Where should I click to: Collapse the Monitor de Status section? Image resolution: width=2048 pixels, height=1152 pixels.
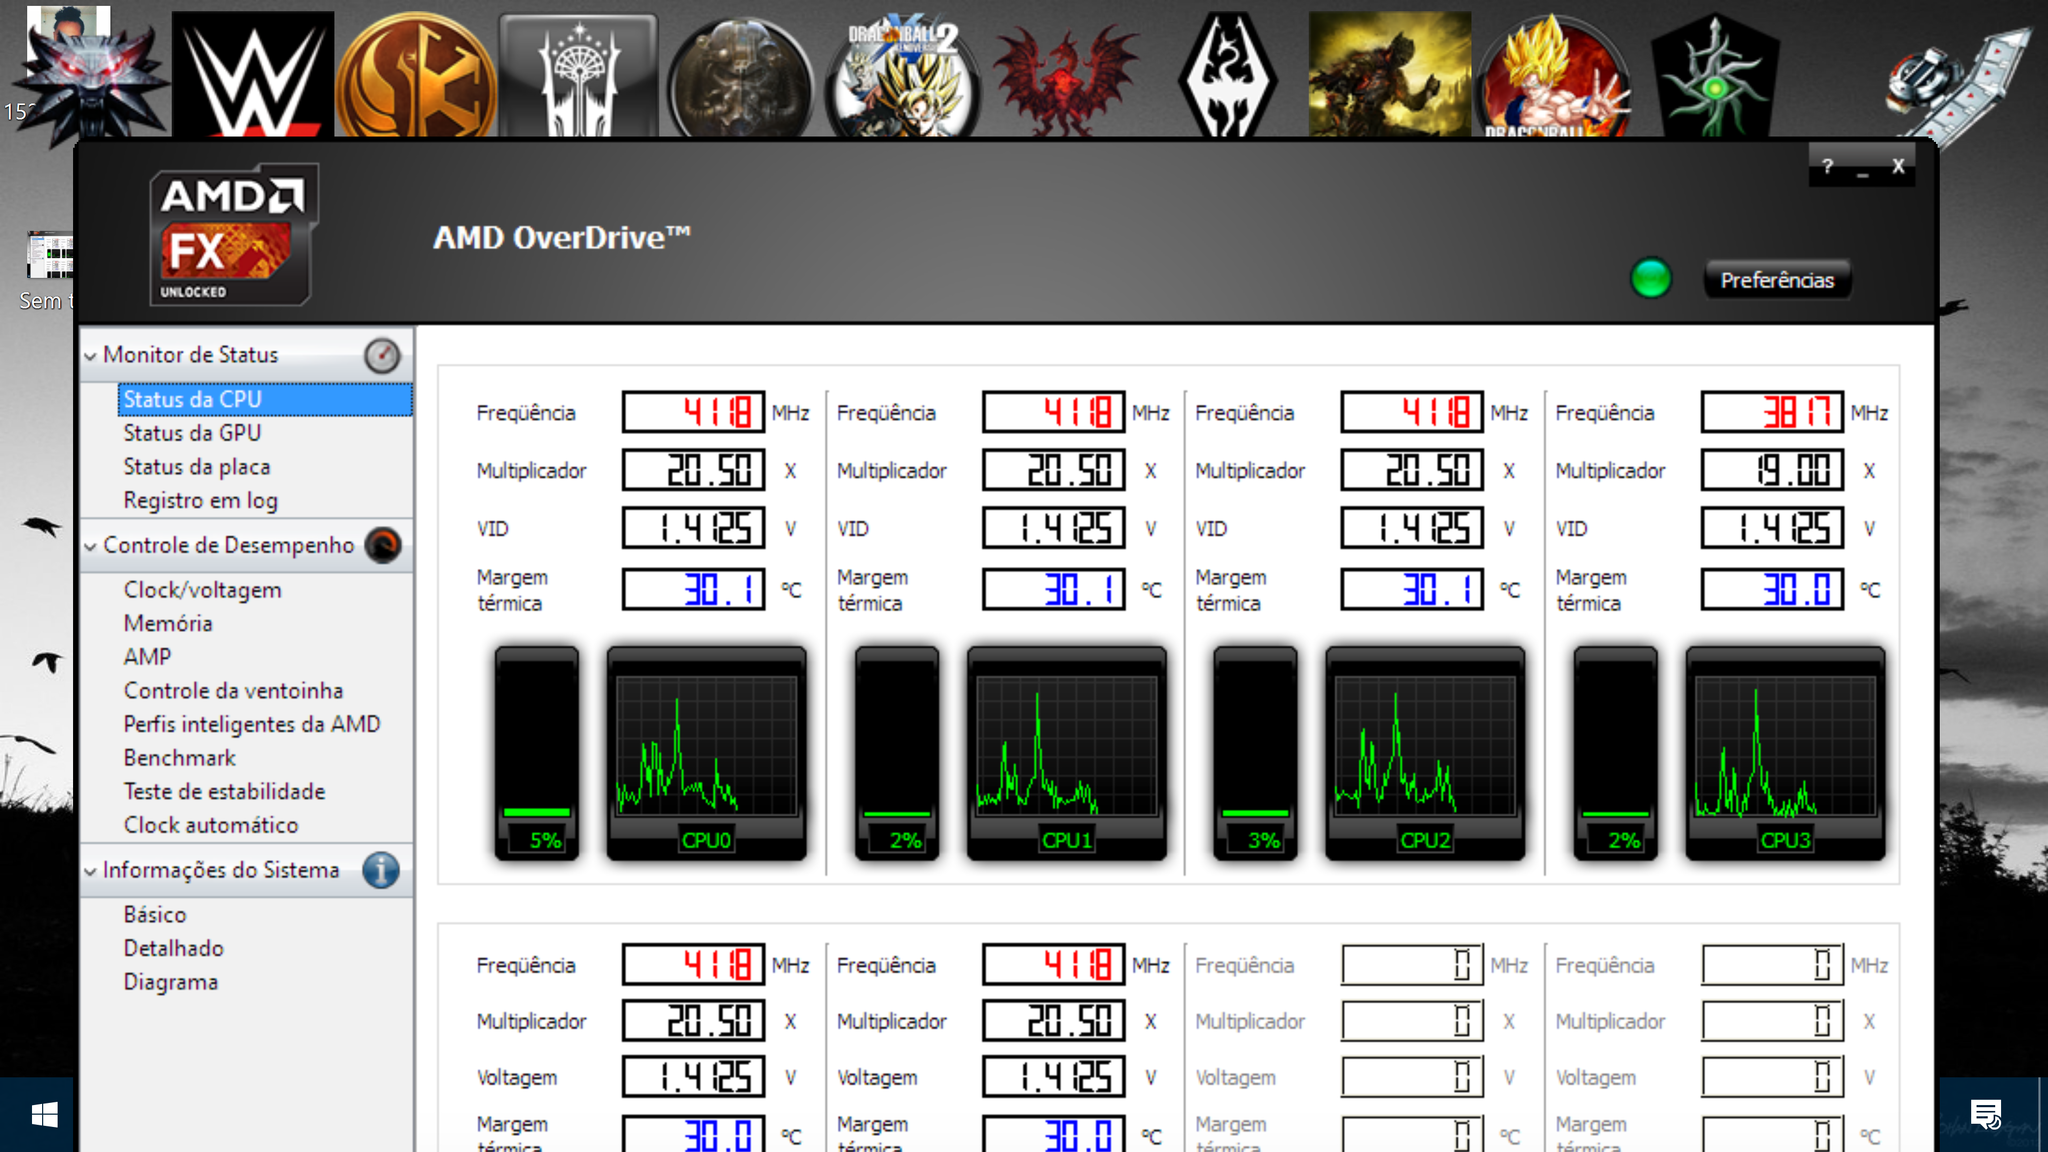pyautogui.click(x=91, y=356)
